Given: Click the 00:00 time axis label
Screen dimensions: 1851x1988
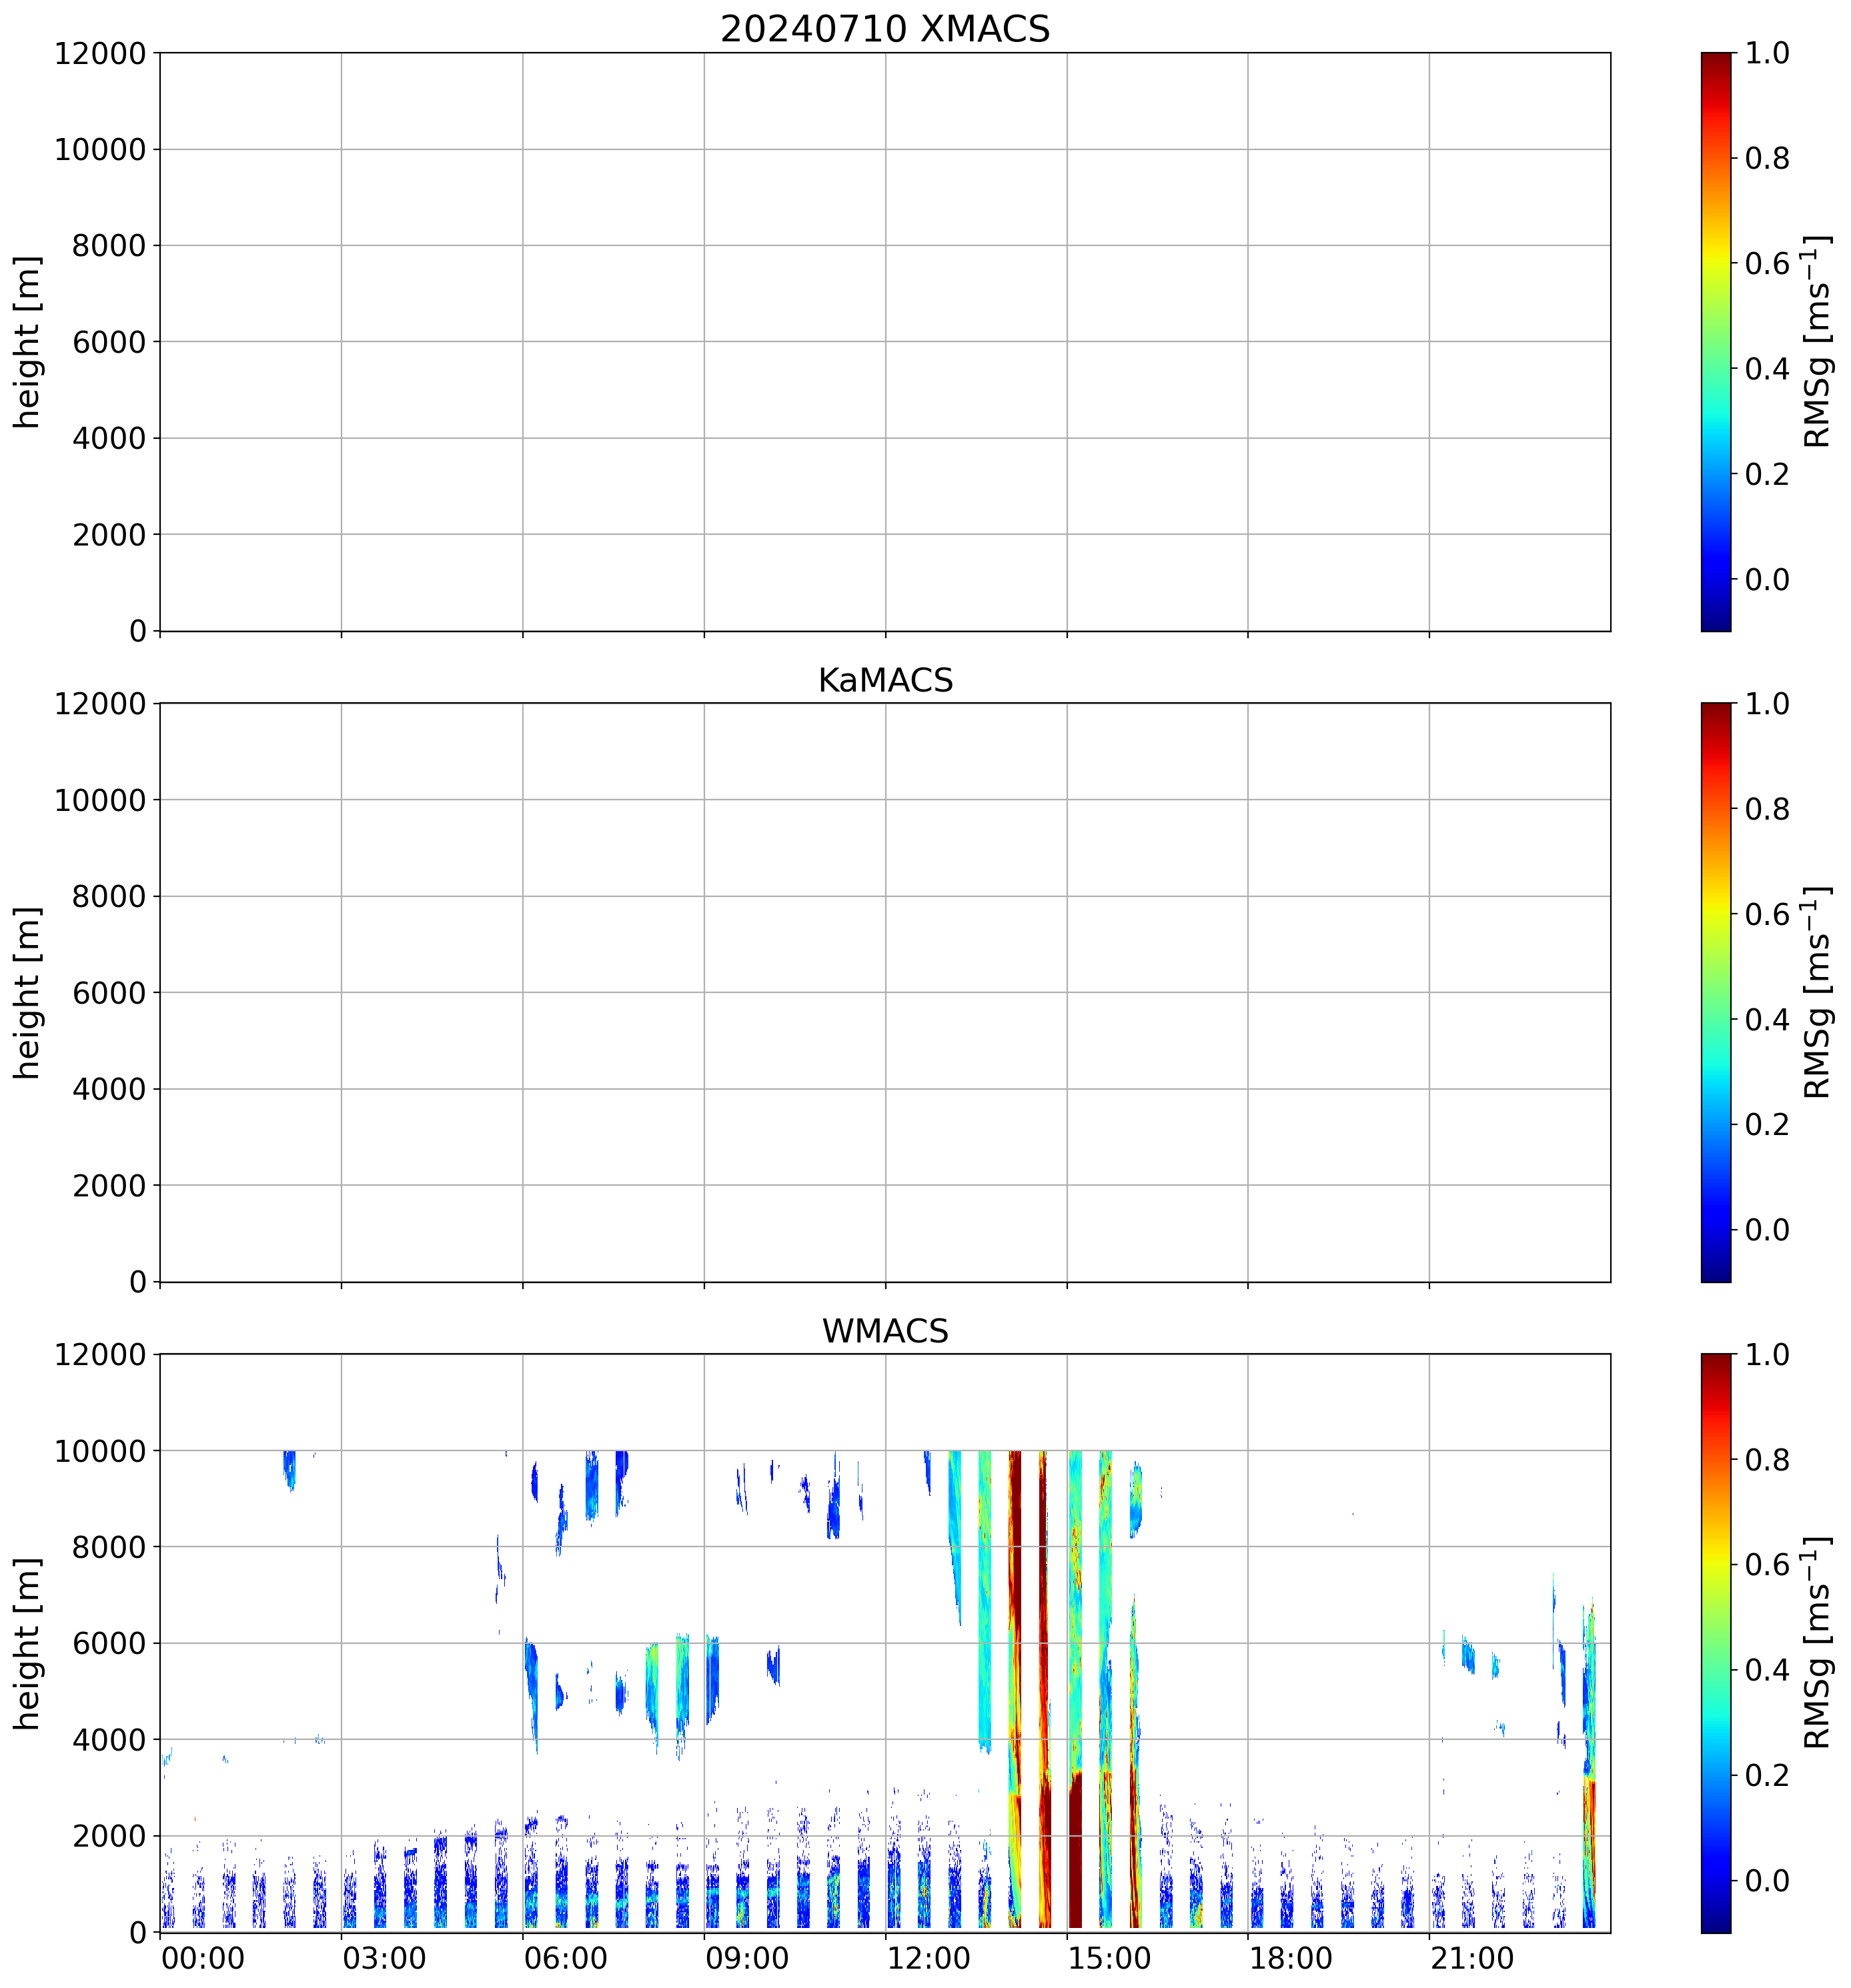Looking at the screenshot, I should click(203, 1958).
